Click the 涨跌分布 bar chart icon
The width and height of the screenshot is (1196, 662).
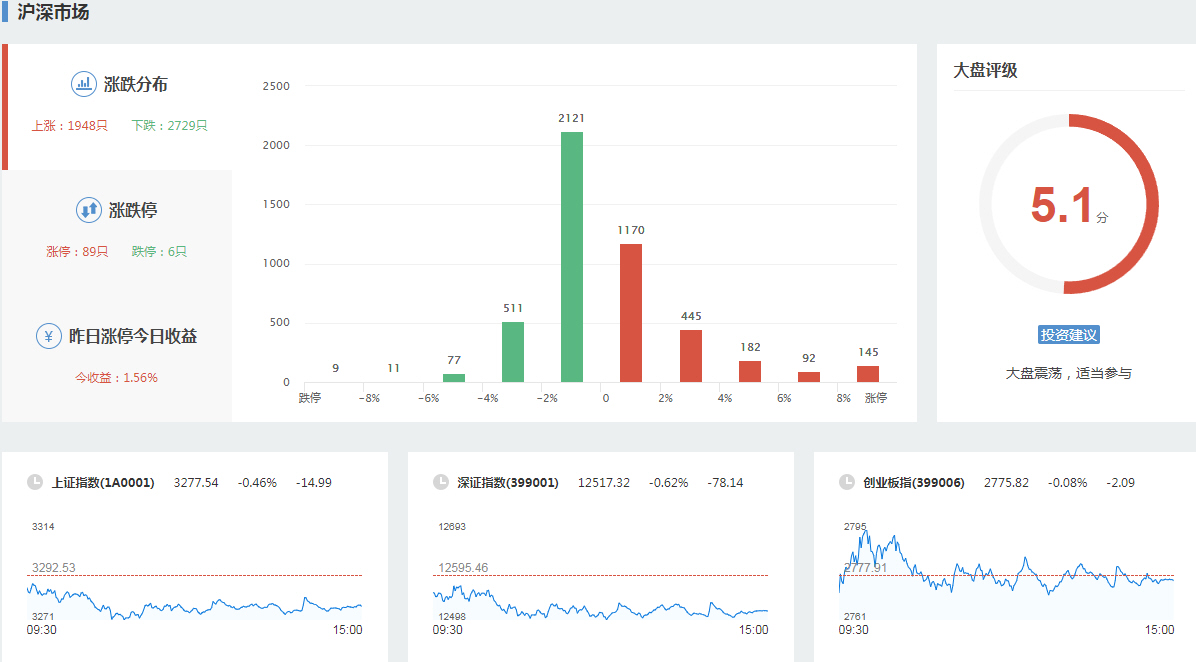pos(83,84)
